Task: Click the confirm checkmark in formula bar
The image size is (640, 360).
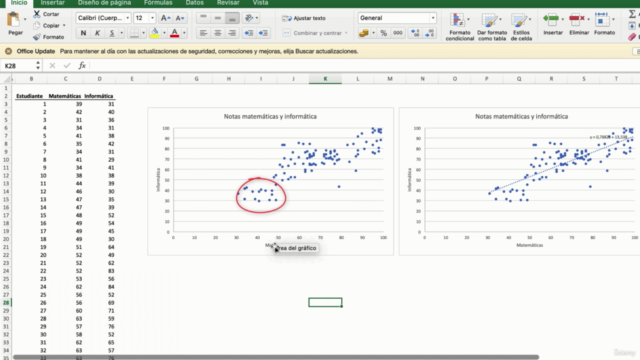Action: pyautogui.click(x=67, y=65)
